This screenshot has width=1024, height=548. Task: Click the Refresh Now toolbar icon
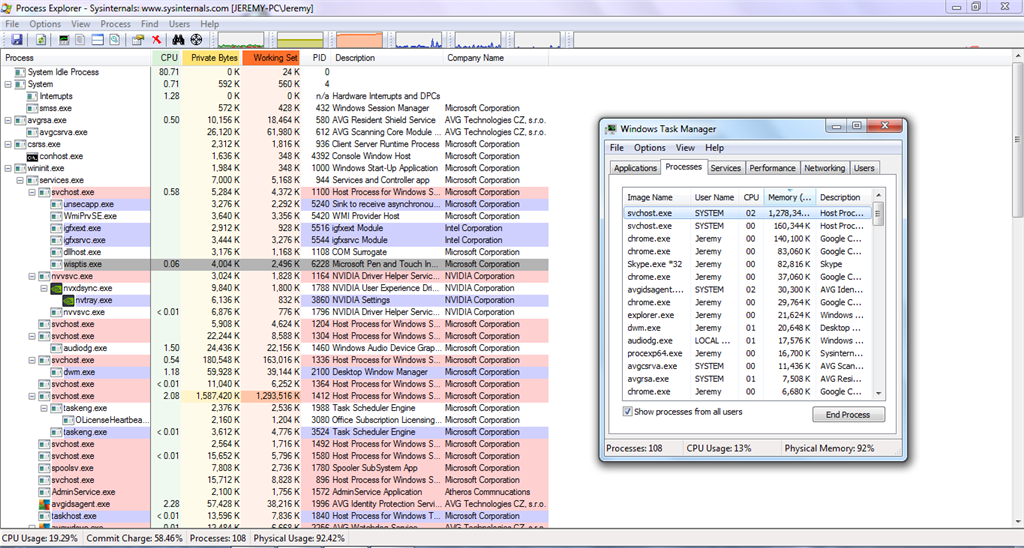pos(41,40)
